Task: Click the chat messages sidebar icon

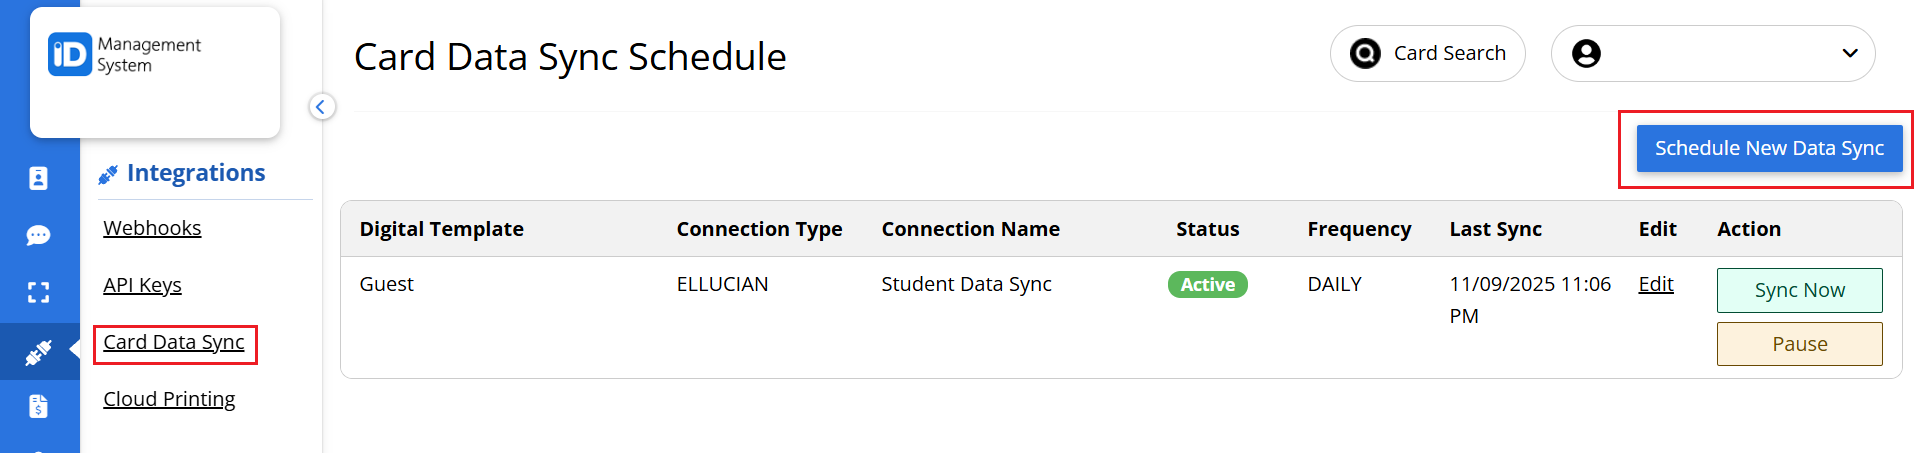Action: coord(38,235)
